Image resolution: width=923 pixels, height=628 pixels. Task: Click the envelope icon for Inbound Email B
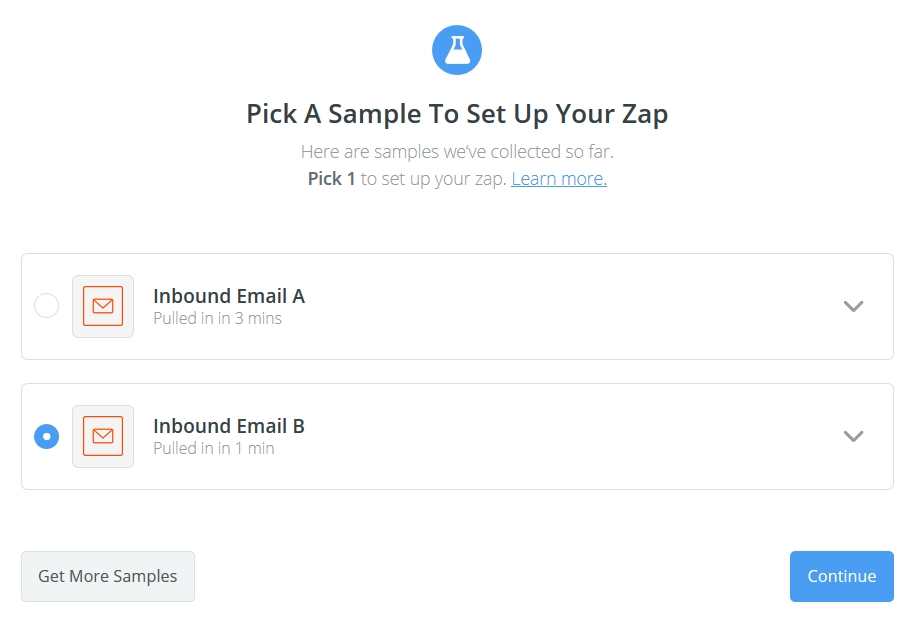pyautogui.click(x=103, y=436)
